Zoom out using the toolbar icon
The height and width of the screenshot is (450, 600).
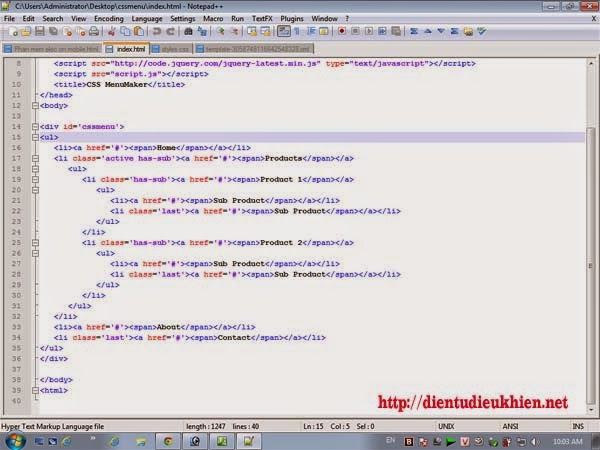[235, 32]
